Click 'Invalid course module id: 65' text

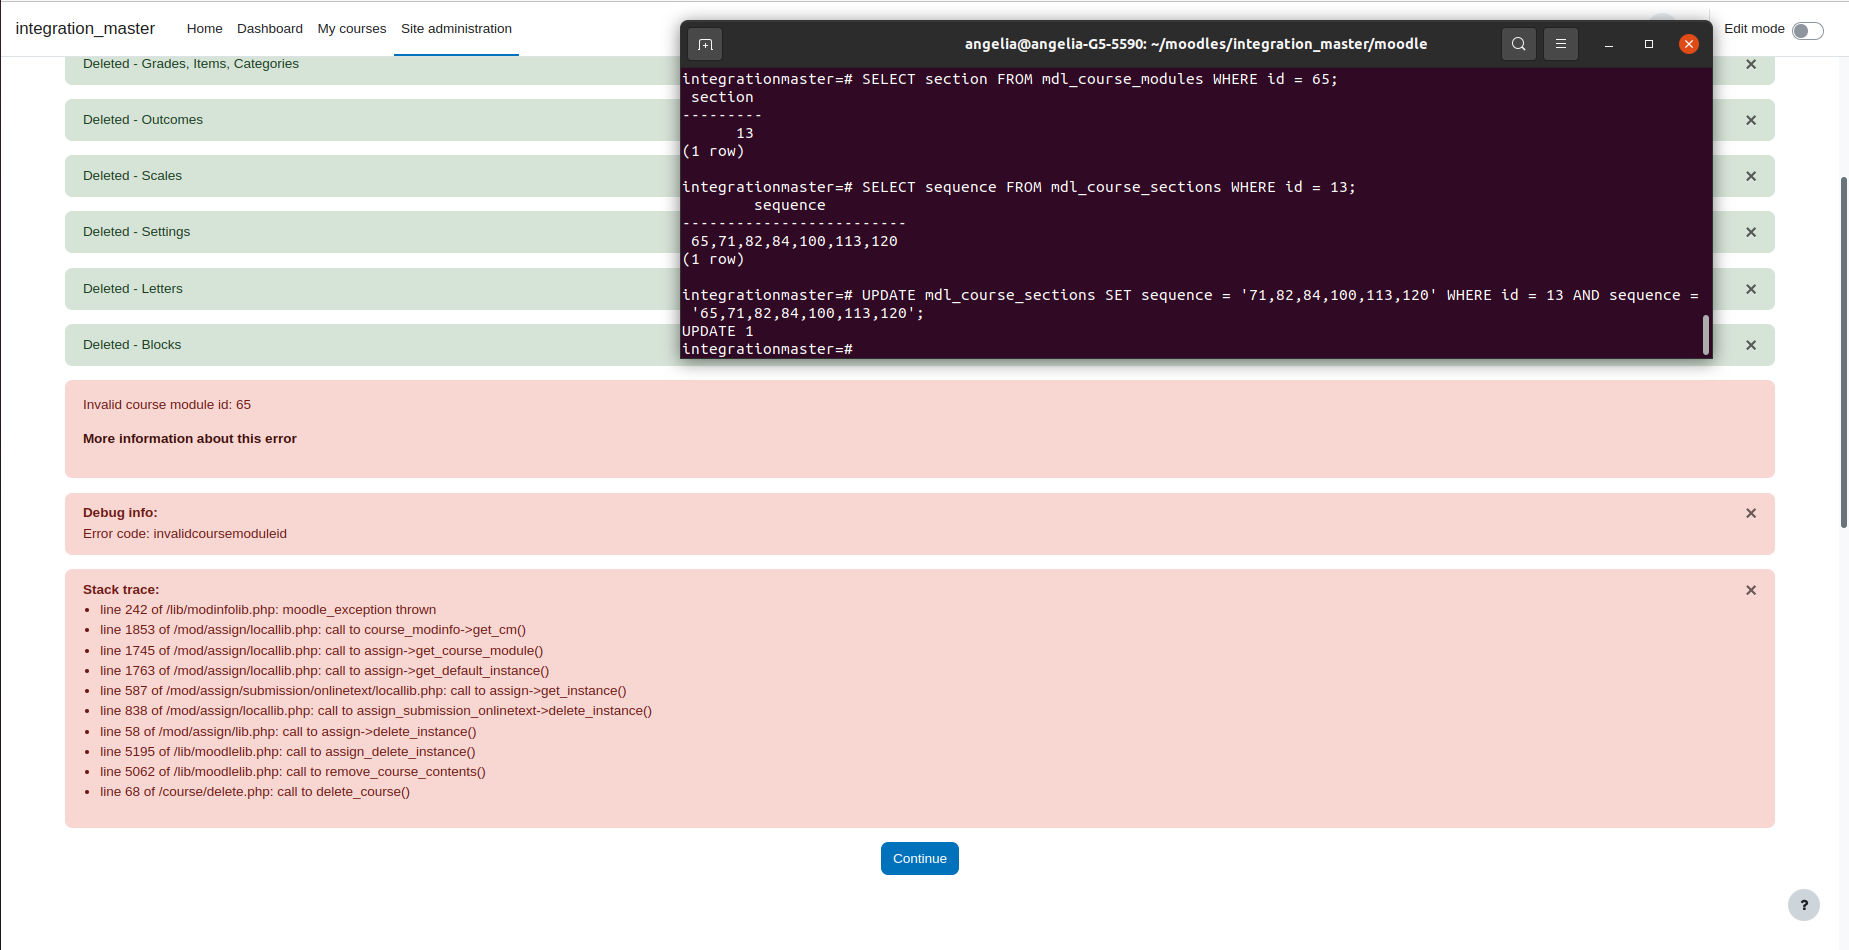click(x=167, y=405)
